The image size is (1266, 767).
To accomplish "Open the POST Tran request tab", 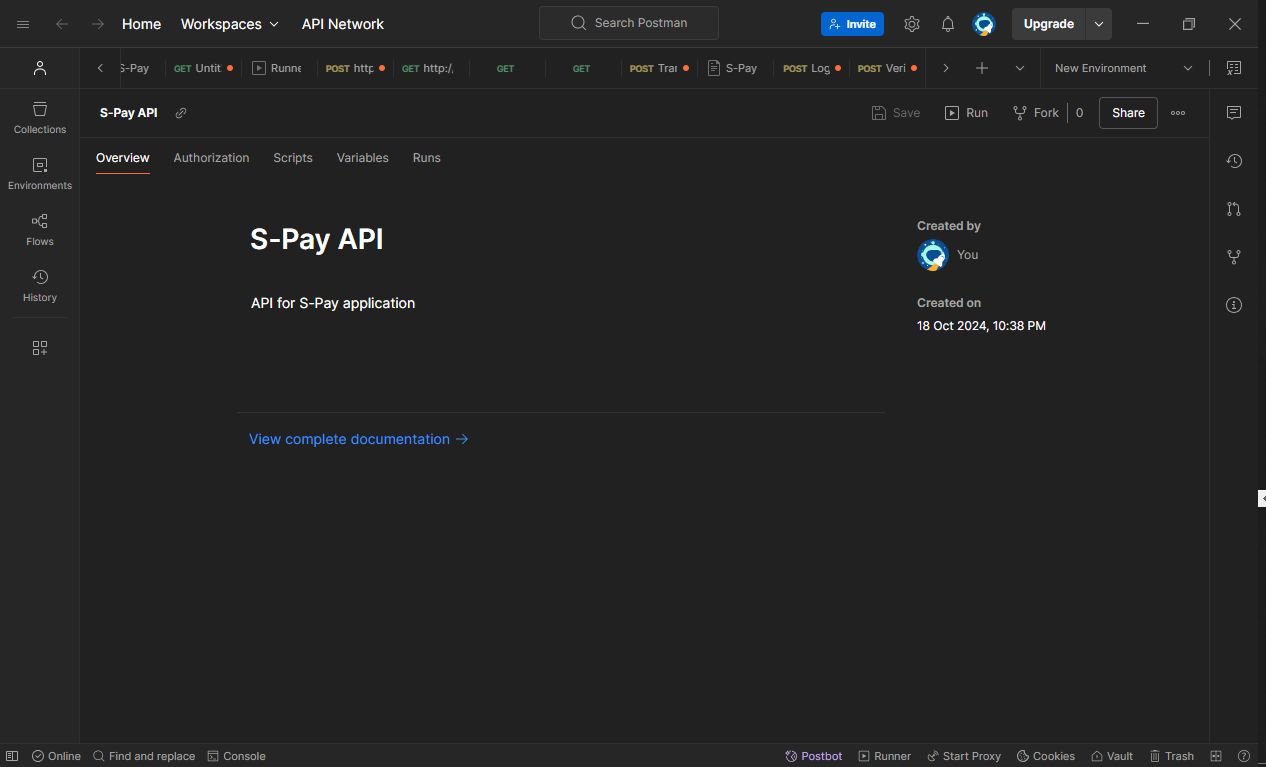I will tap(659, 68).
